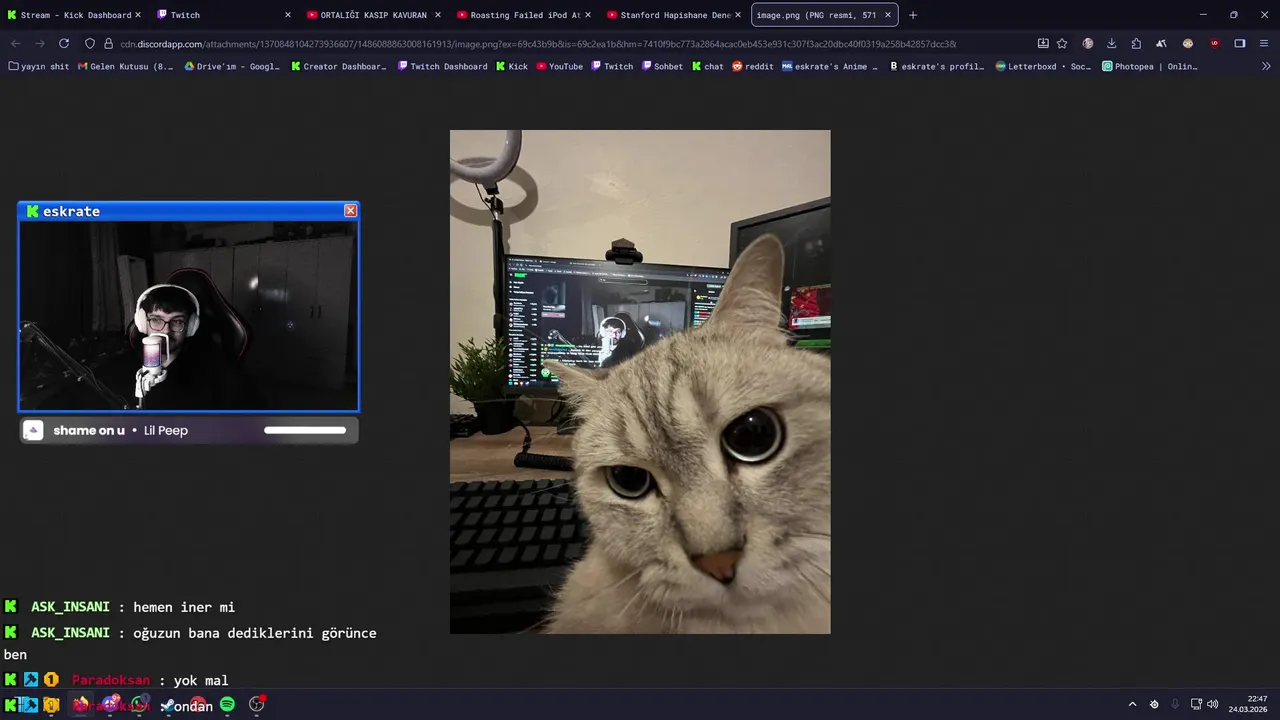Open the Firefox downloads panel

click(1111, 44)
